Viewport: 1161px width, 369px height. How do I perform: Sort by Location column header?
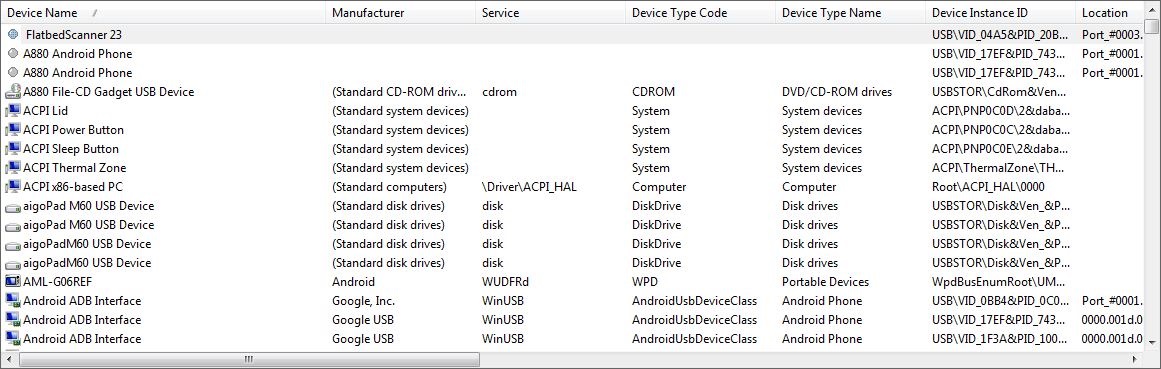(x=1109, y=13)
